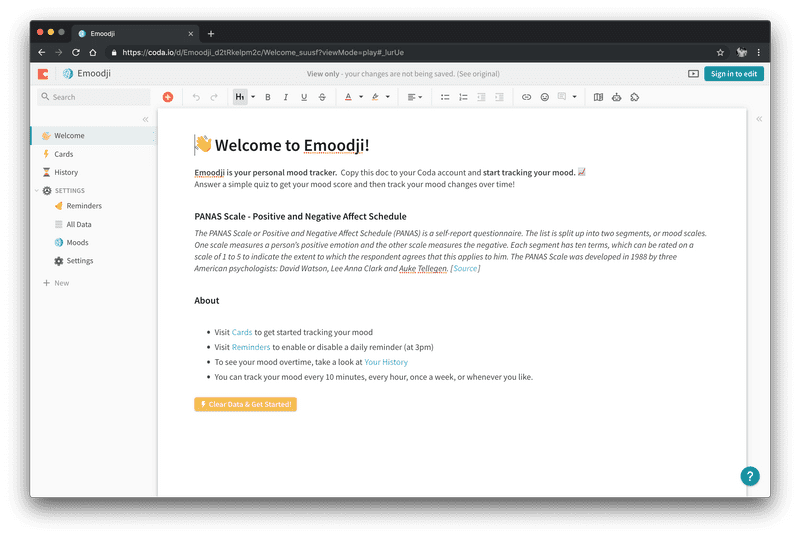
Task: Follow the See original link
Action: click(478, 74)
